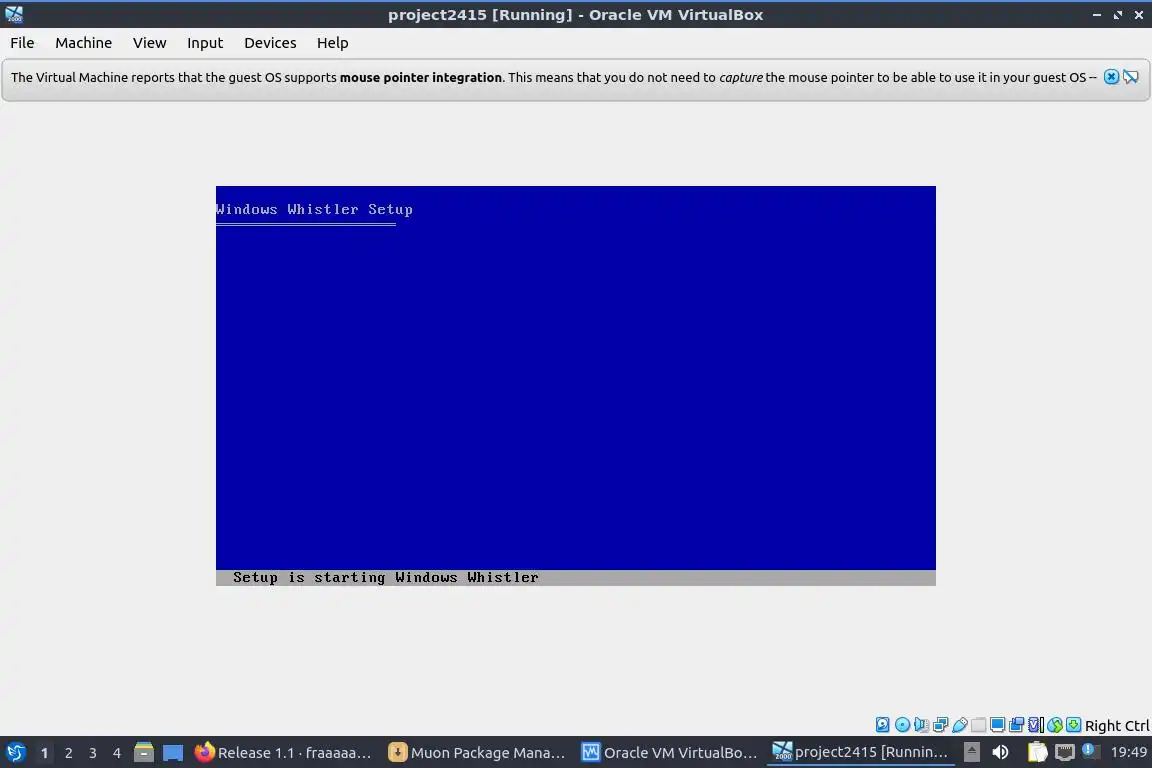
Task: Click the 19:49 taskbar clock
Action: pos(1128,752)
